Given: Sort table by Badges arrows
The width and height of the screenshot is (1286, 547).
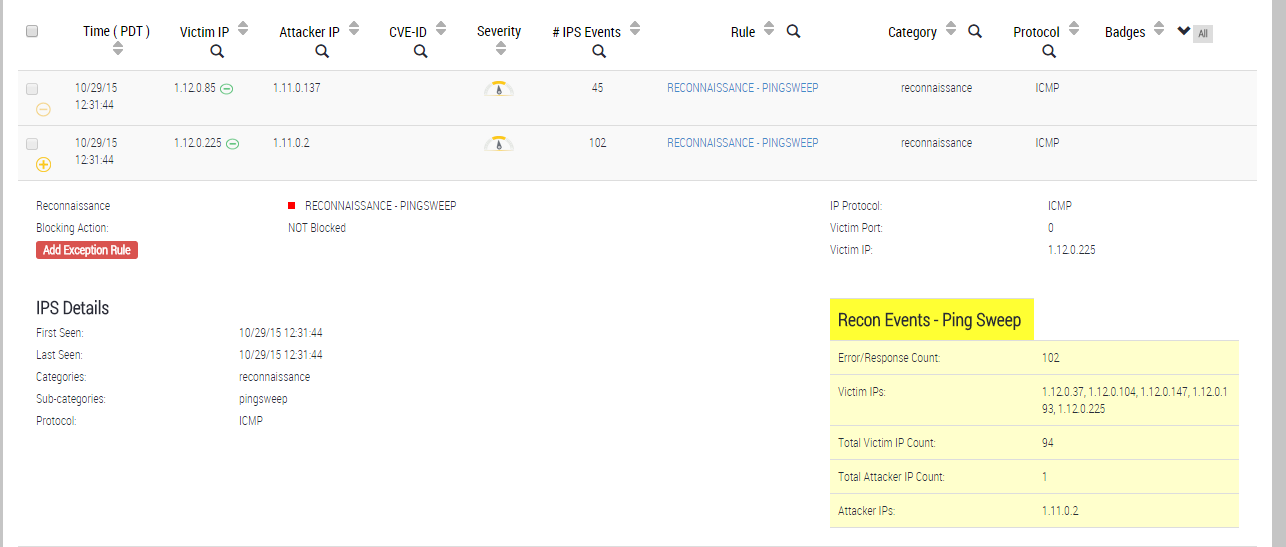Looking at the screenshot, I should [1158, 29].
